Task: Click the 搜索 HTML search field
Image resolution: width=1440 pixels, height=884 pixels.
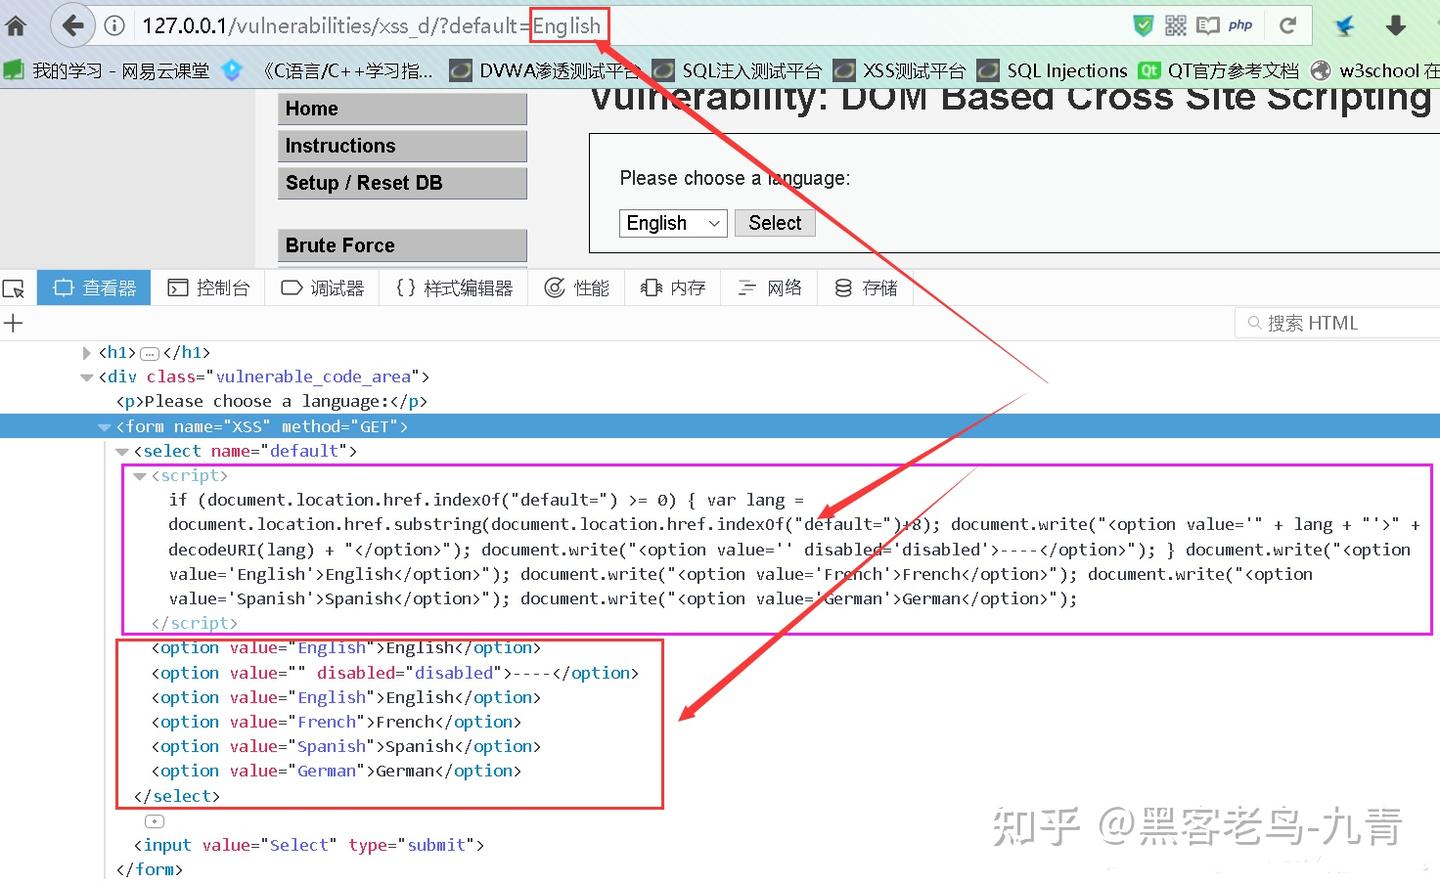Action: click(x=1340, y=323)
